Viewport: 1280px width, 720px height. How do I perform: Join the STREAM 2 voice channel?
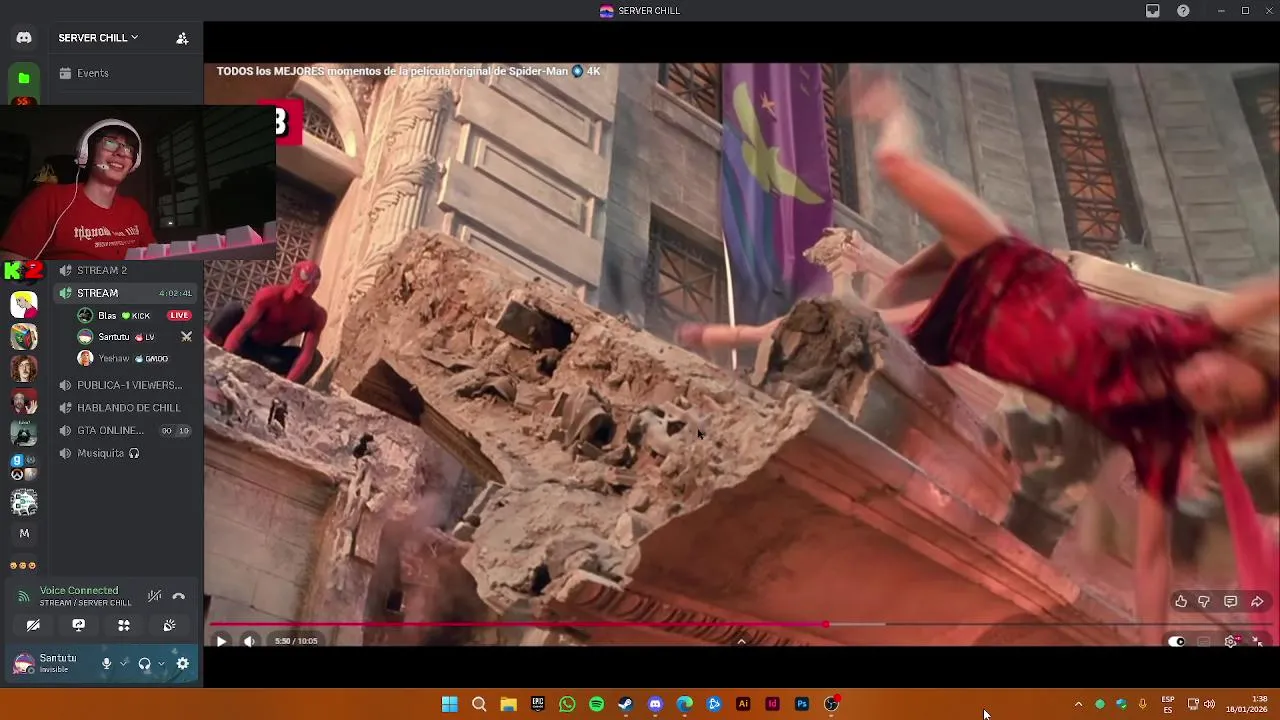click(x=125, y=270)
